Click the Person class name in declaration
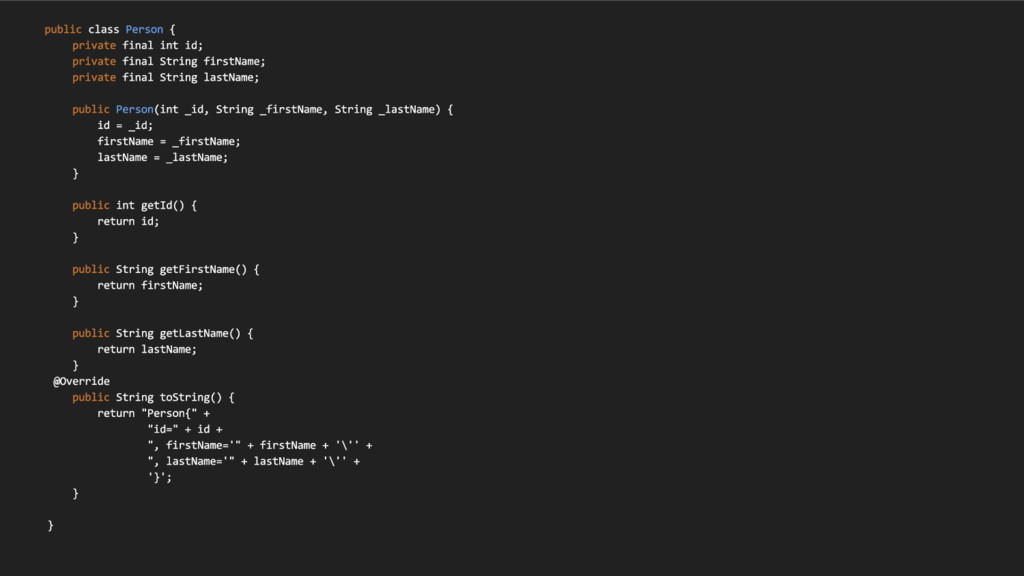Screen dimensions: 1024x576 pos(144,29)
